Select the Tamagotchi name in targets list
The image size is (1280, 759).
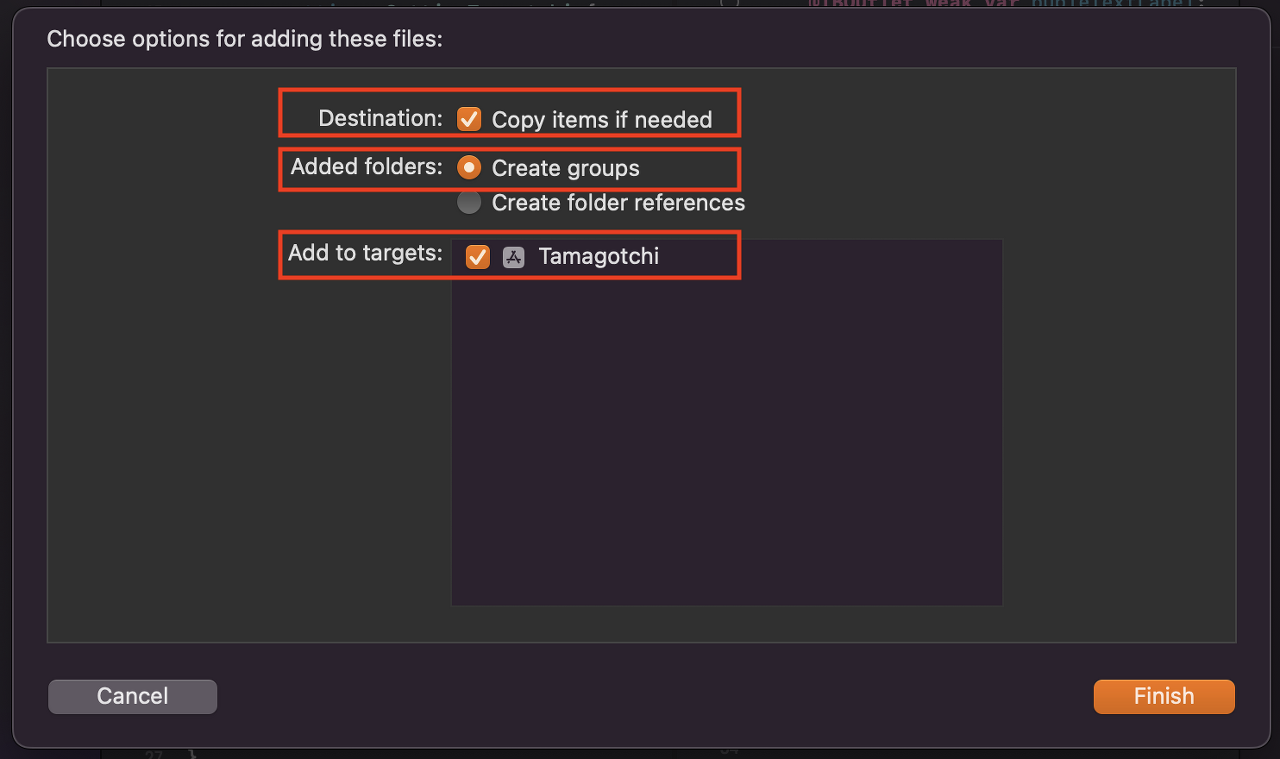[598, 256]
